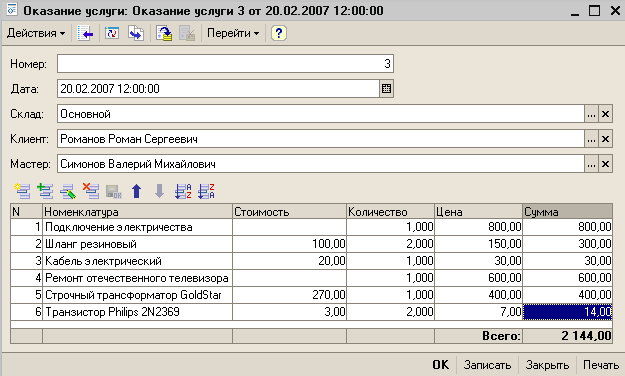Screen dimensions: 625x376
Task: Click Количество cell 2,000 for Транзистор Philips
Action: pyautogui.click(x=390, y=312)
